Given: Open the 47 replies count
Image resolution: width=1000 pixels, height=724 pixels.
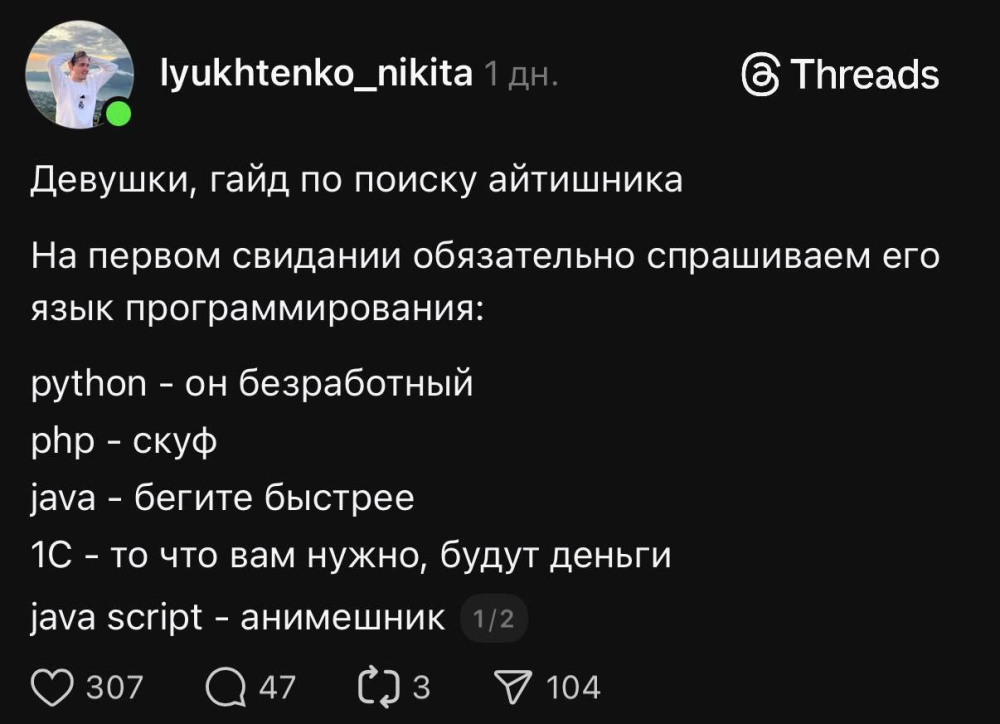Looking at the screenshot, I should 278,688.
